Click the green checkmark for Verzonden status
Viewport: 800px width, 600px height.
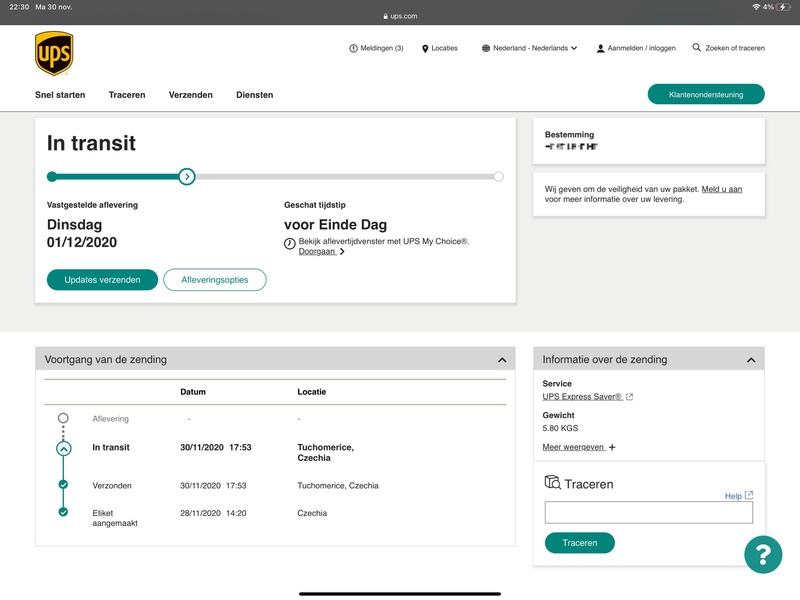[63, 484]
